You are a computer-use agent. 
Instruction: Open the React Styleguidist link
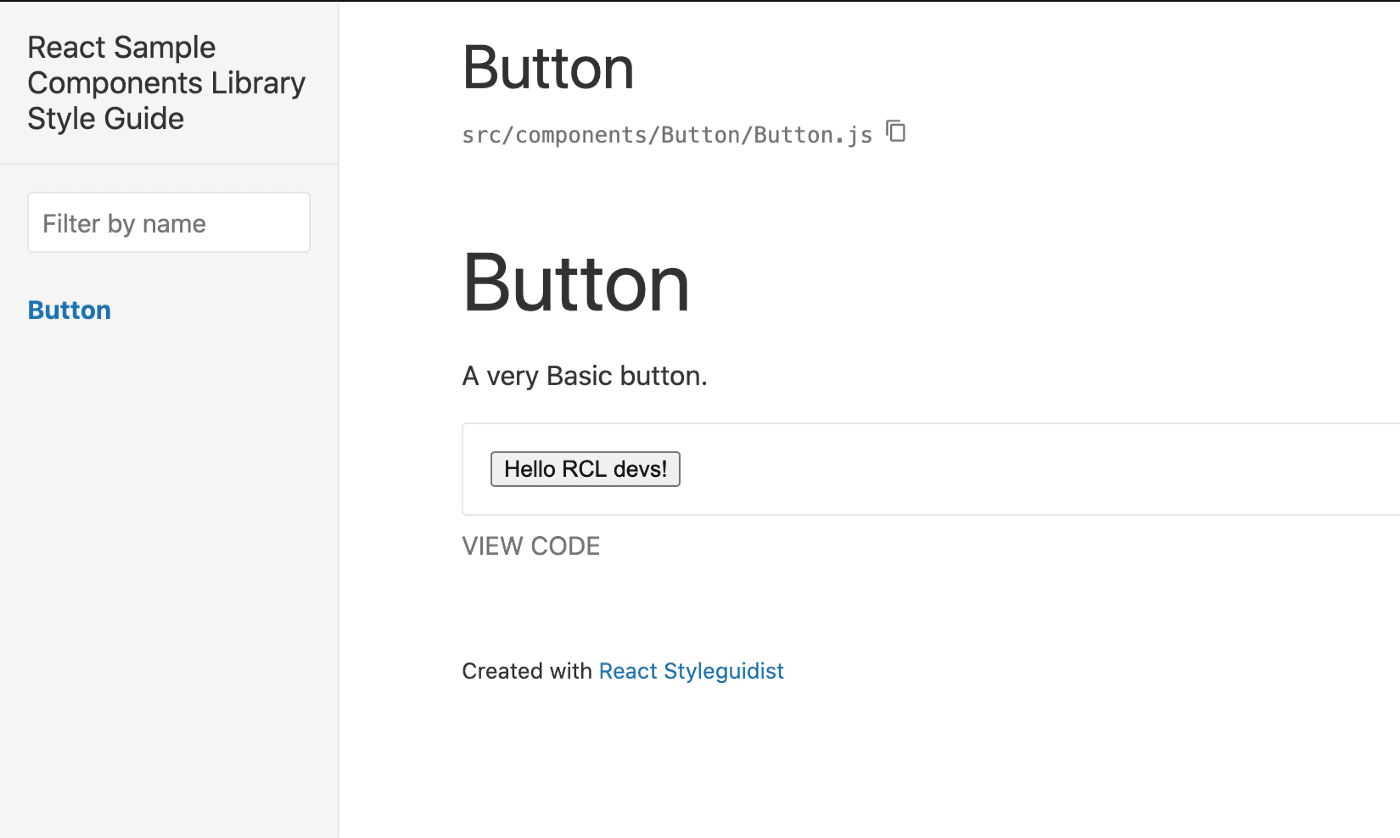[691, 671]
